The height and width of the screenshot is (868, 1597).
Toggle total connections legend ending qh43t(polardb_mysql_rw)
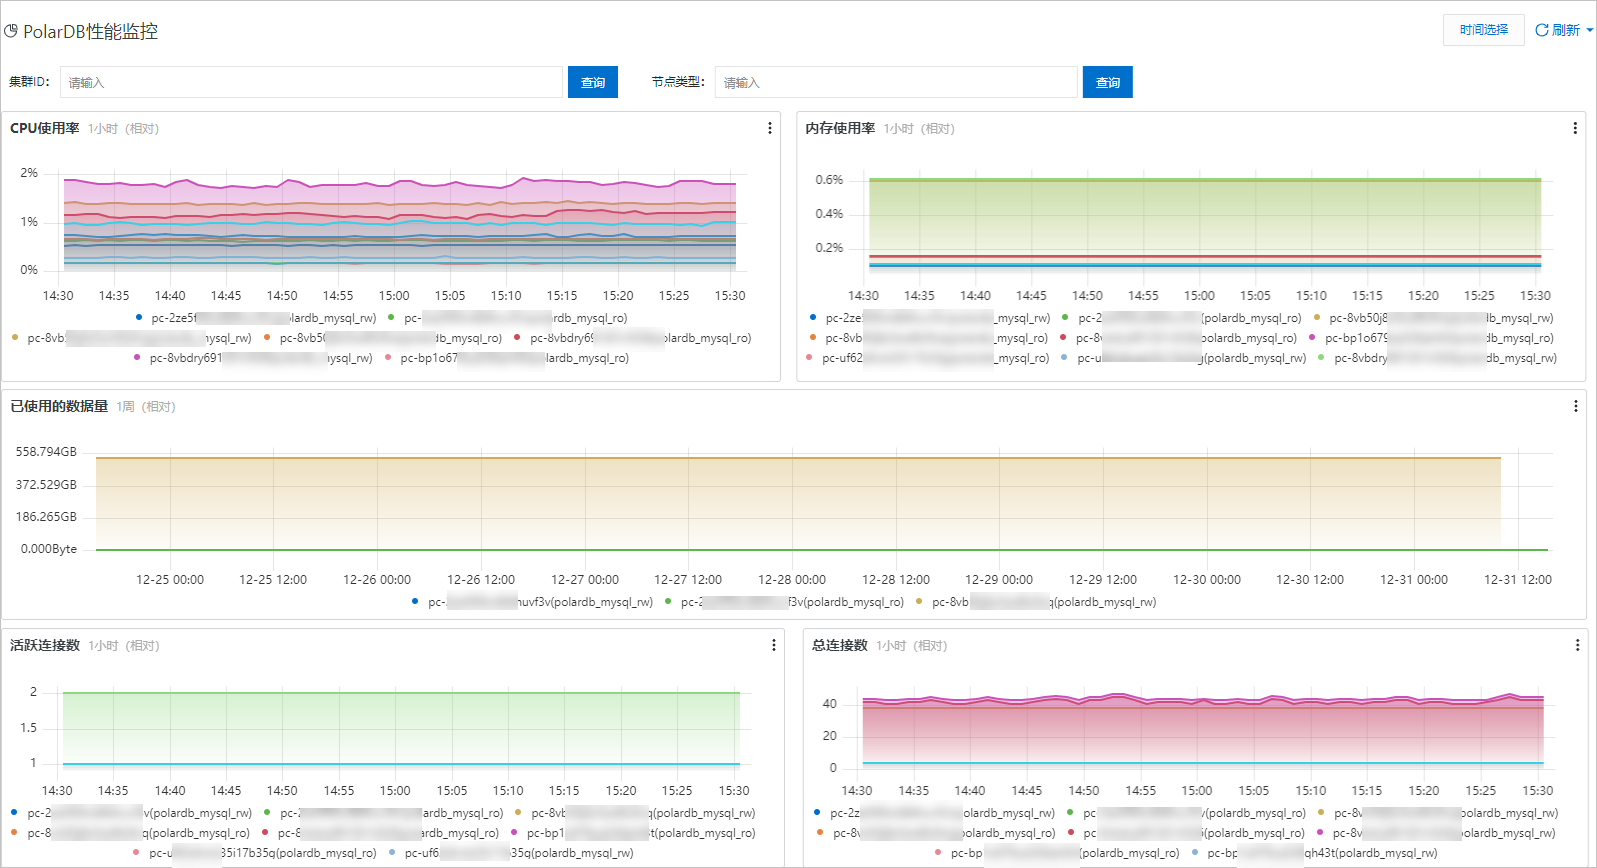point(1314,853)
